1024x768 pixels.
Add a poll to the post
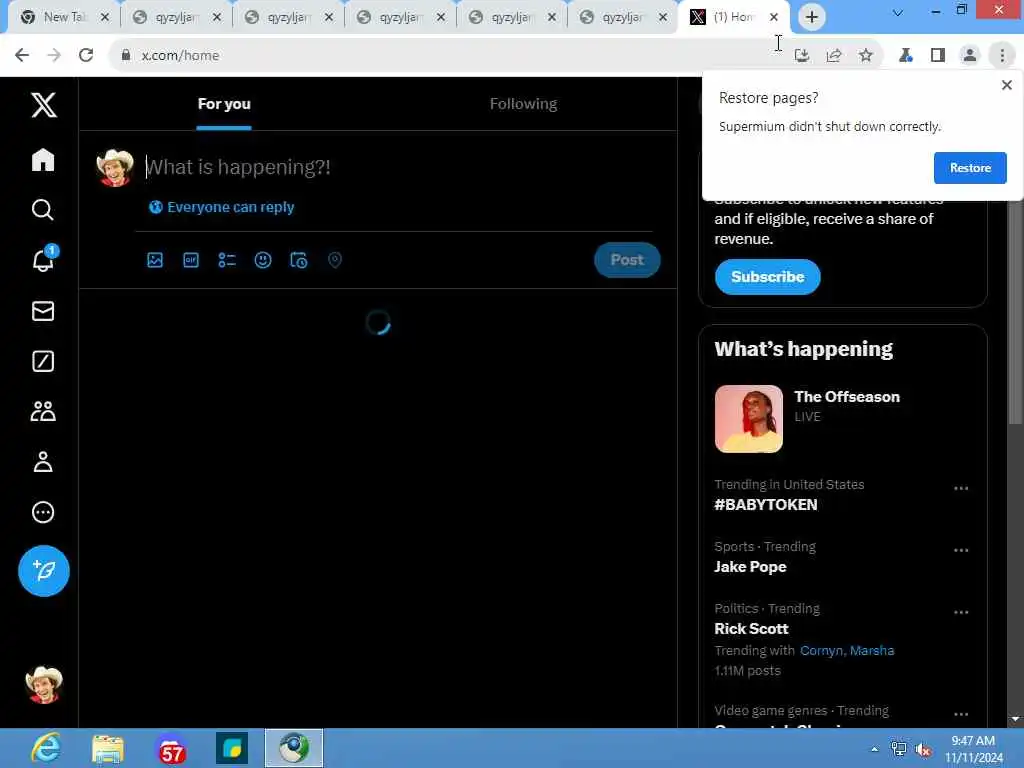pos(227,260)
